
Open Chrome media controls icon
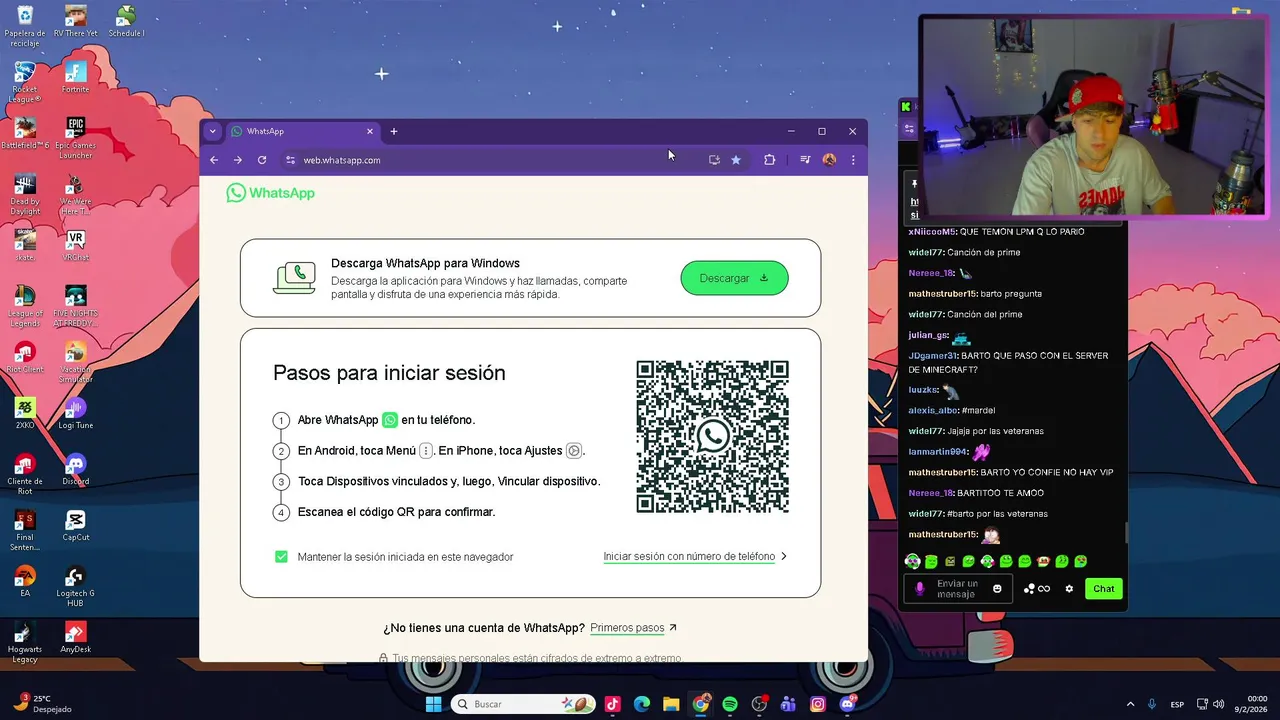click(x=805, y=160)
